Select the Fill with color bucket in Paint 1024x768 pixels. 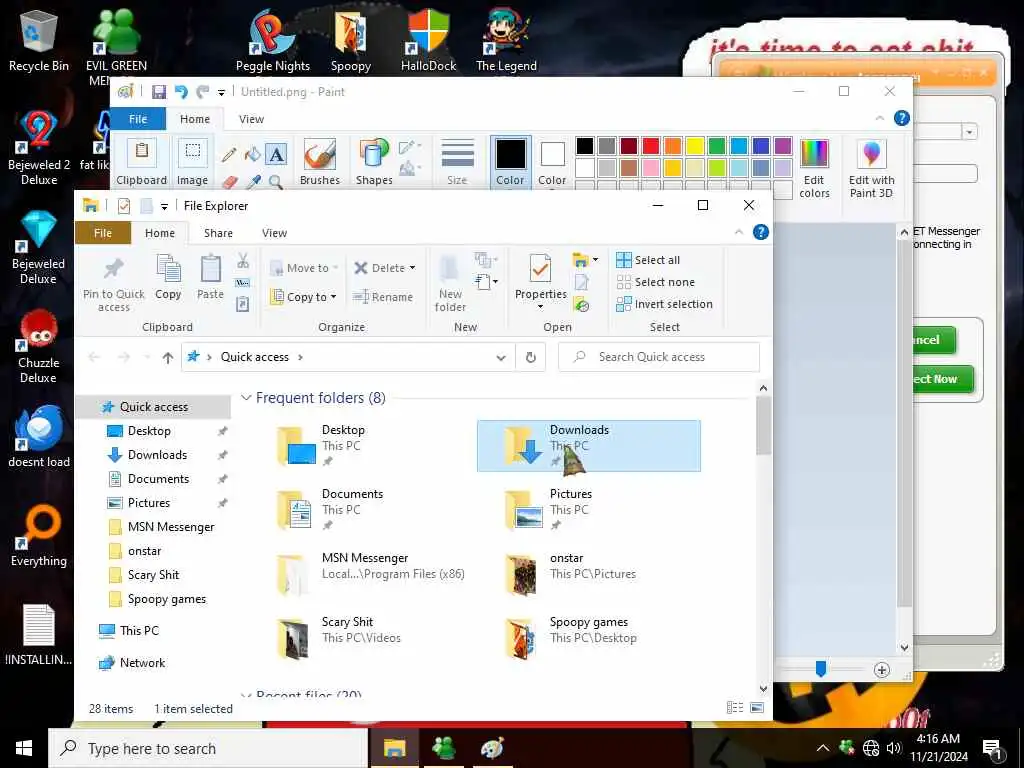[252, 155]
